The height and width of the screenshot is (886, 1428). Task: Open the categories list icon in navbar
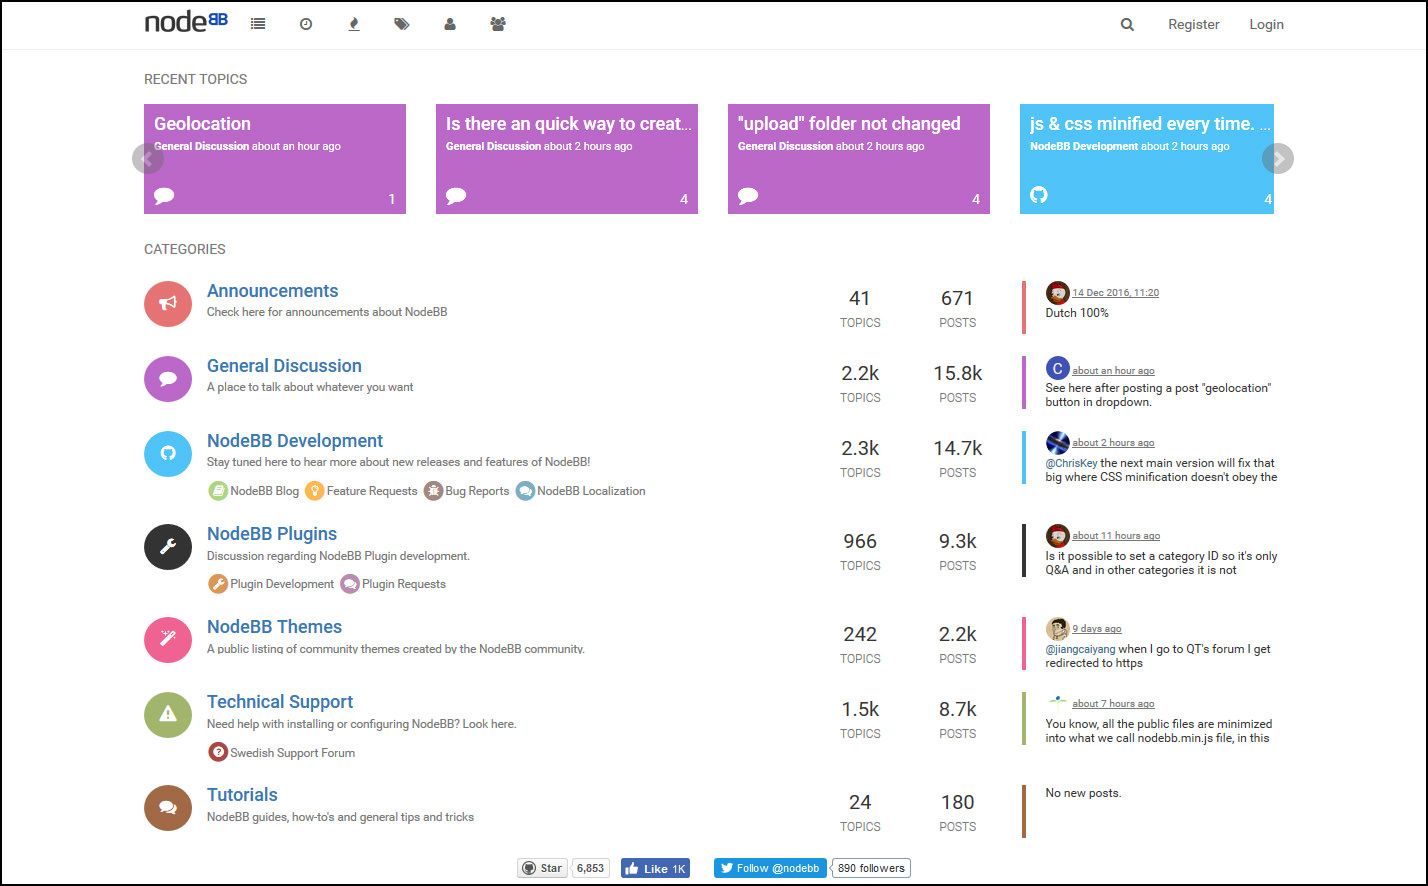click(258, 24)
